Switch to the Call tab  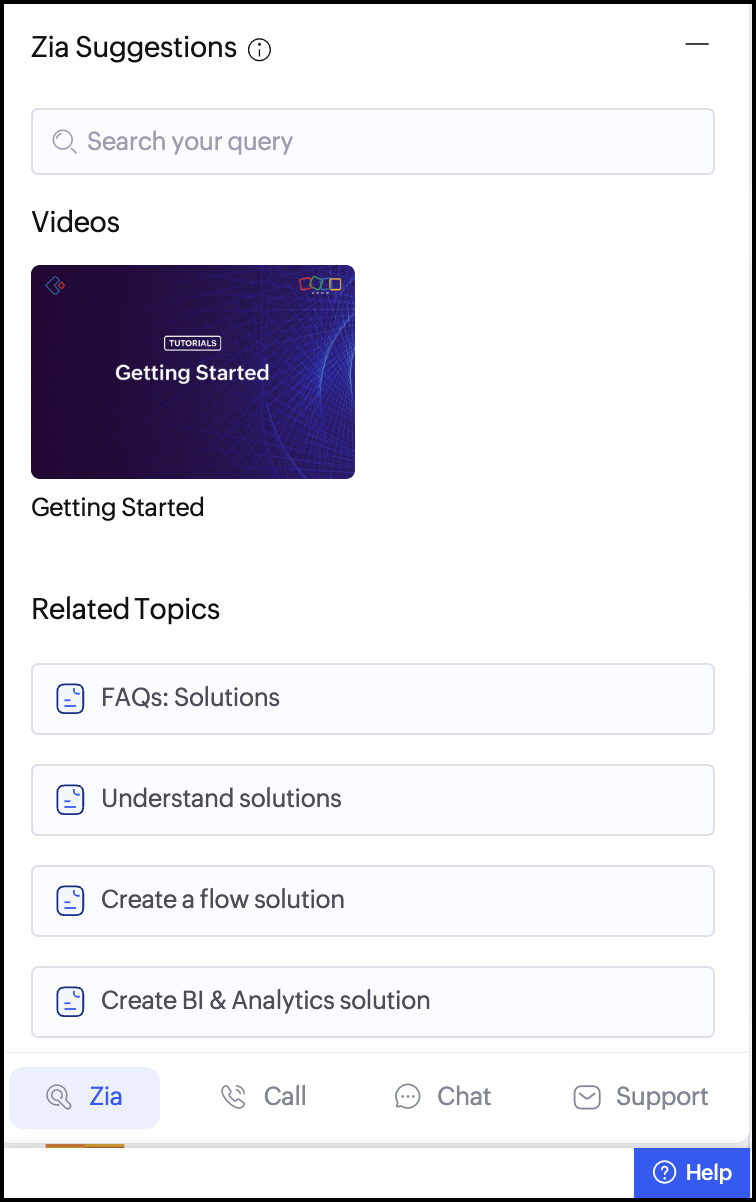[264, 1097]
